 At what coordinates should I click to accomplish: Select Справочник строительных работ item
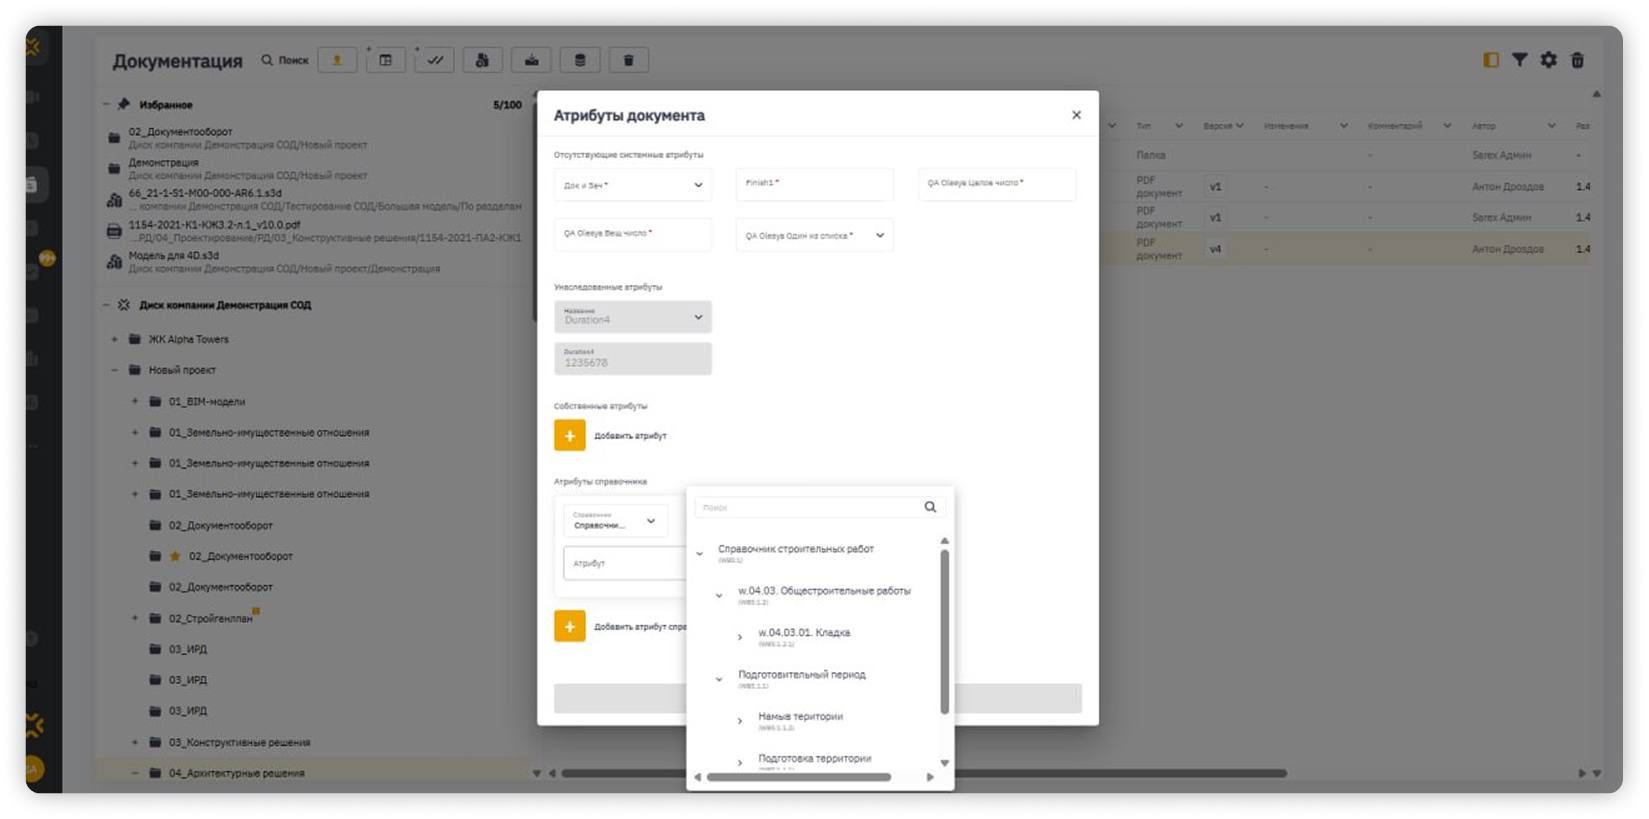click(795, 549)
